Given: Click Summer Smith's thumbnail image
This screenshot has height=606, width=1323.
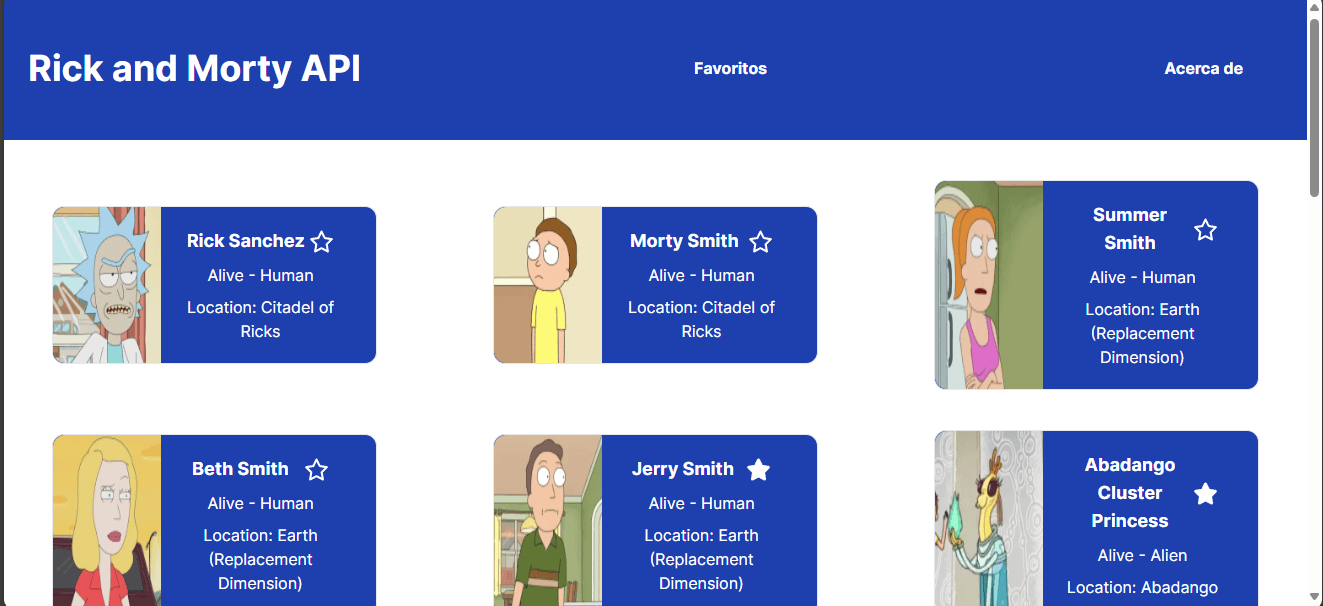Looking at the screenshot, I should [x=989, y=285].
